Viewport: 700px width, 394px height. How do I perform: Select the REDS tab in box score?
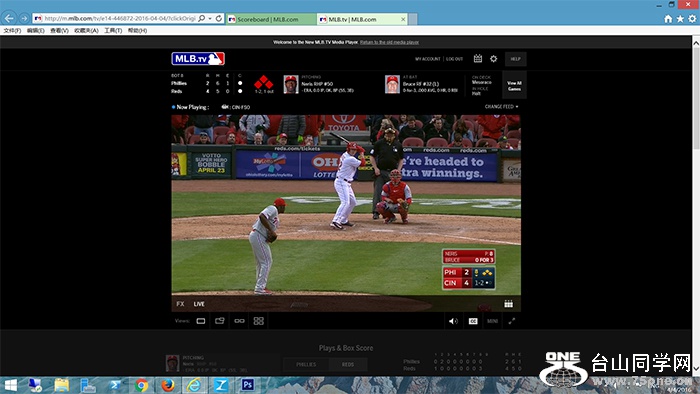coord(348,365)
